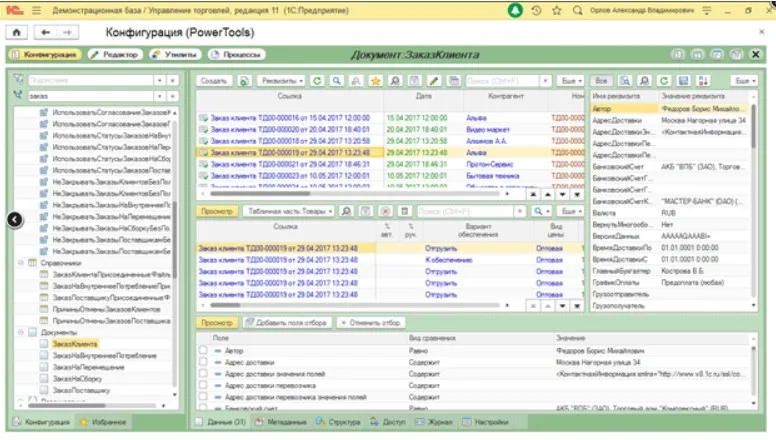Open the Избранное tab in left panel
The height and width of the screenshot is (440, 776).
[x=104, y=422]
